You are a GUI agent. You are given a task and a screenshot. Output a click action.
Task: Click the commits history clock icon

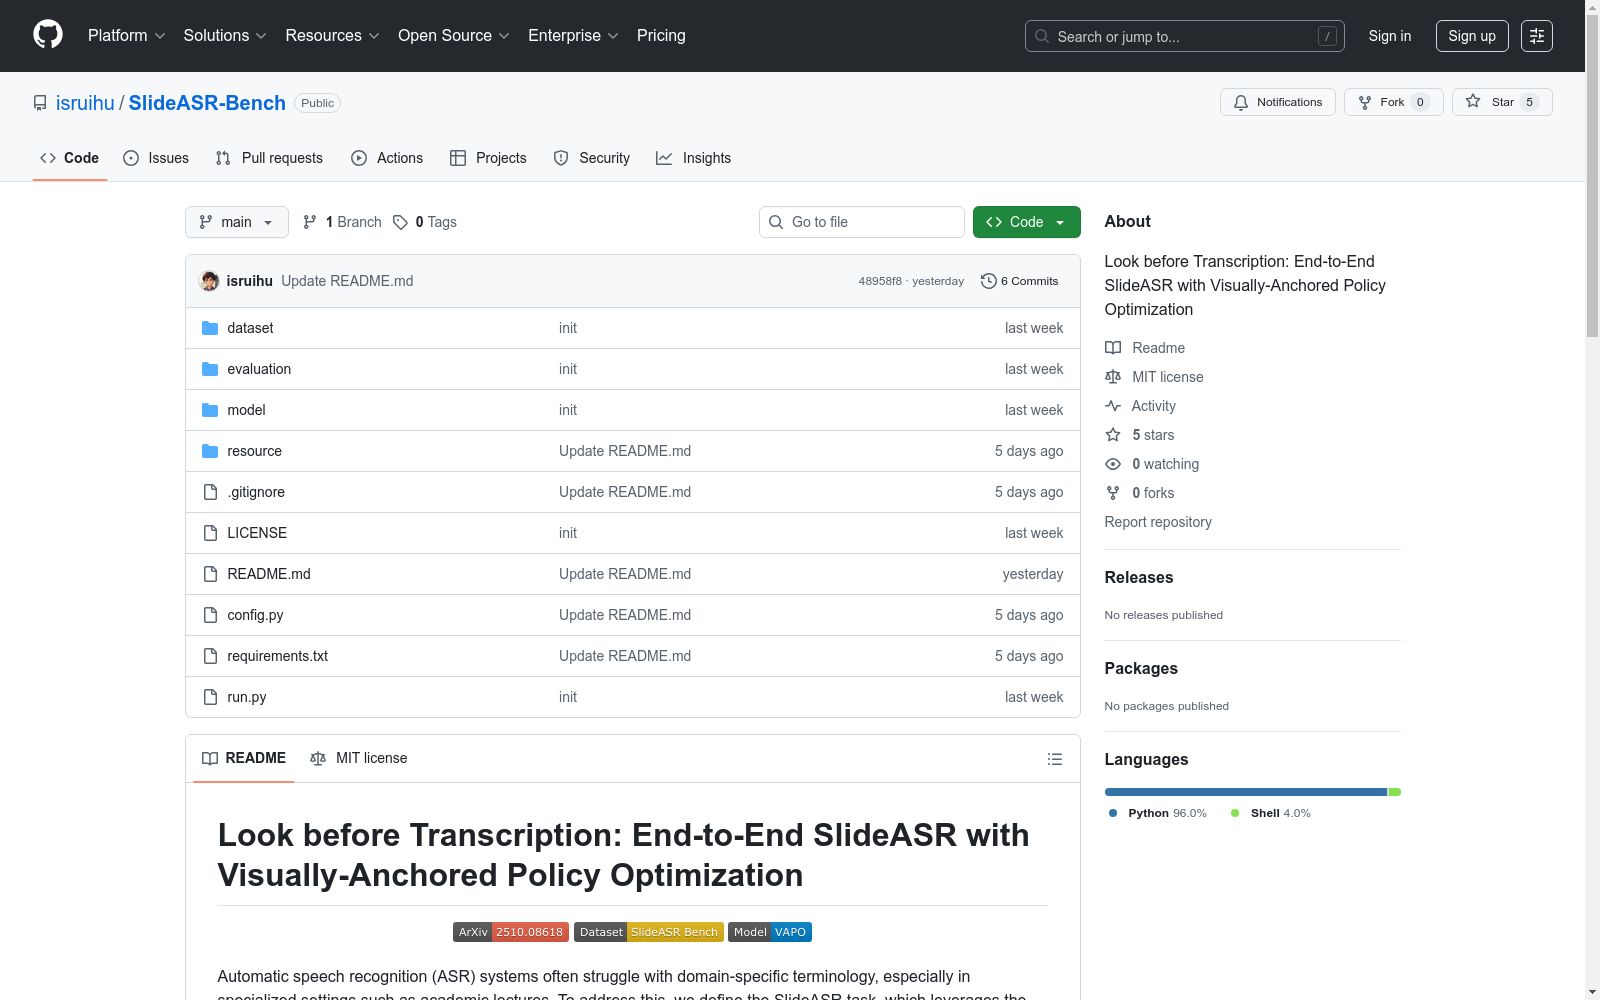988,281
